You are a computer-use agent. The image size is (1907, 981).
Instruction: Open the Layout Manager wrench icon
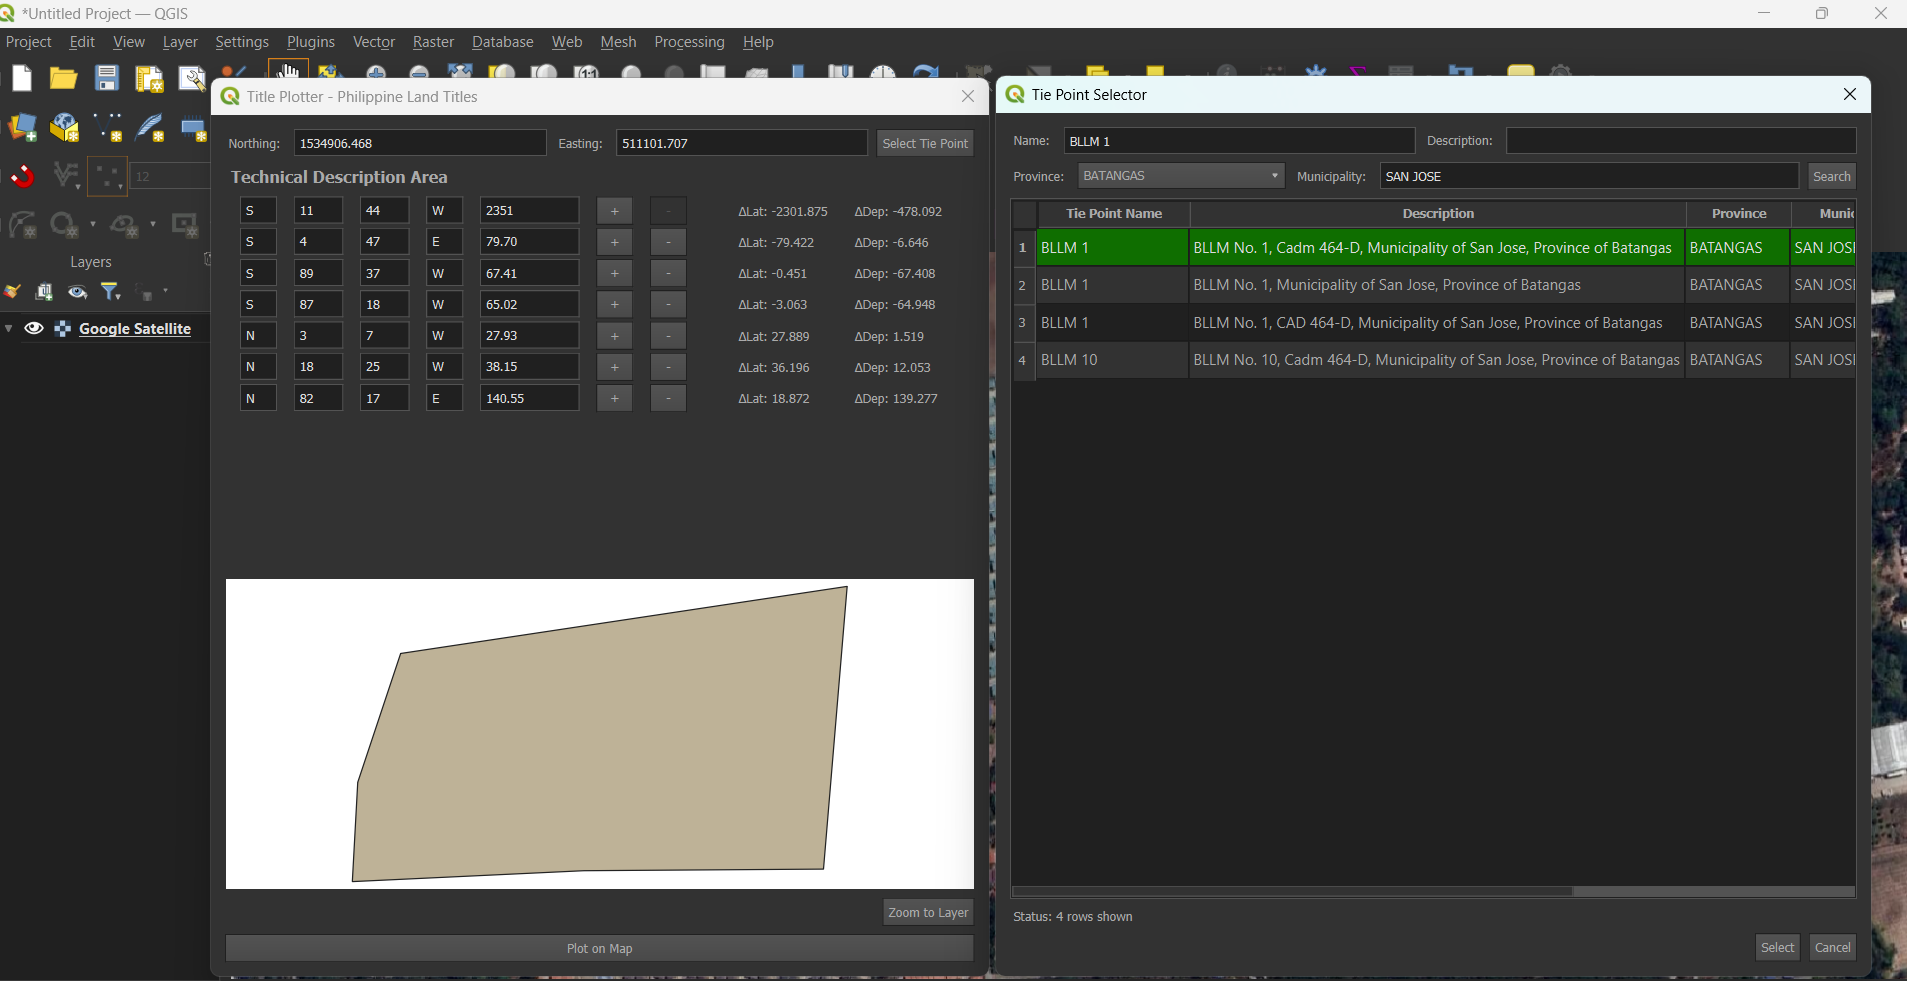(191, 79)
